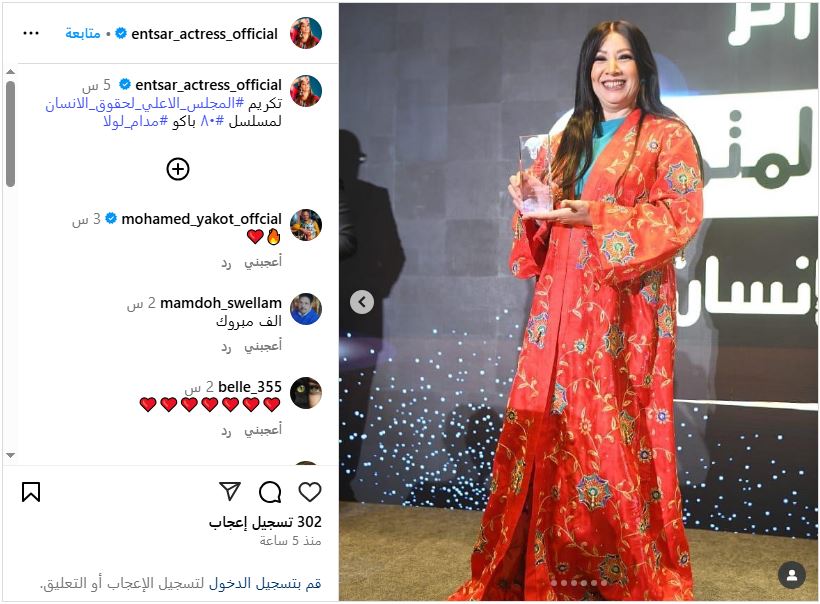820x604 pixels.
Task: Open the #مدام_لولا hashtag
Action: click(135, 121)
